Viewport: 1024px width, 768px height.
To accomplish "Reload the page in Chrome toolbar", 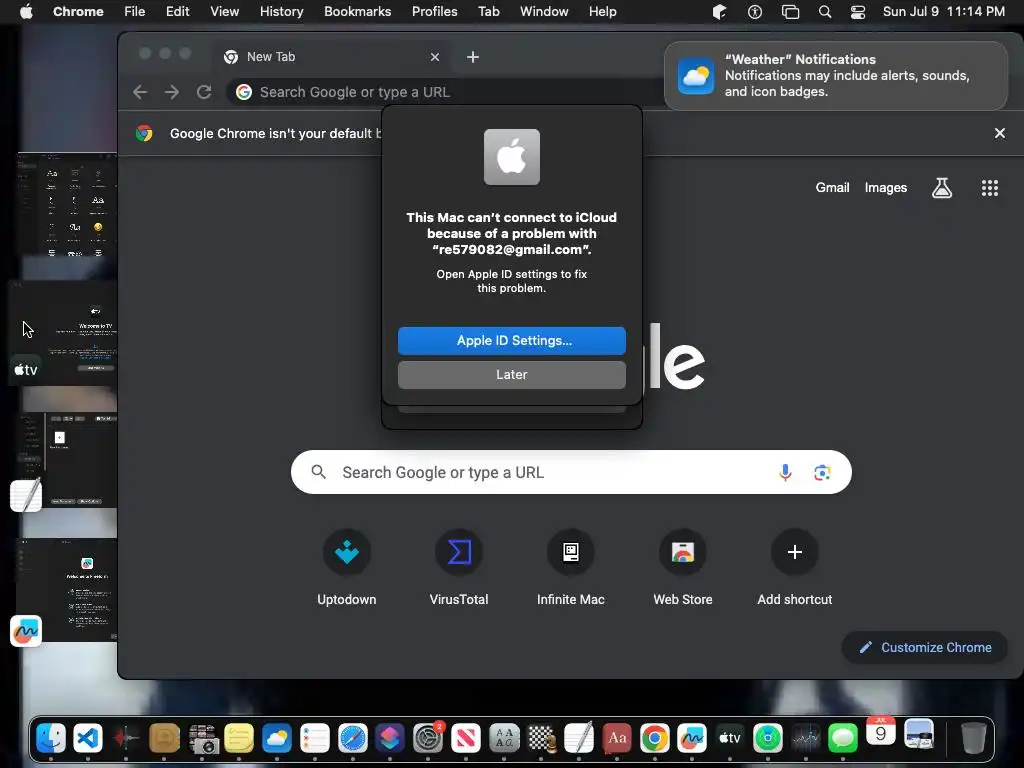I will tap(204, 92).
